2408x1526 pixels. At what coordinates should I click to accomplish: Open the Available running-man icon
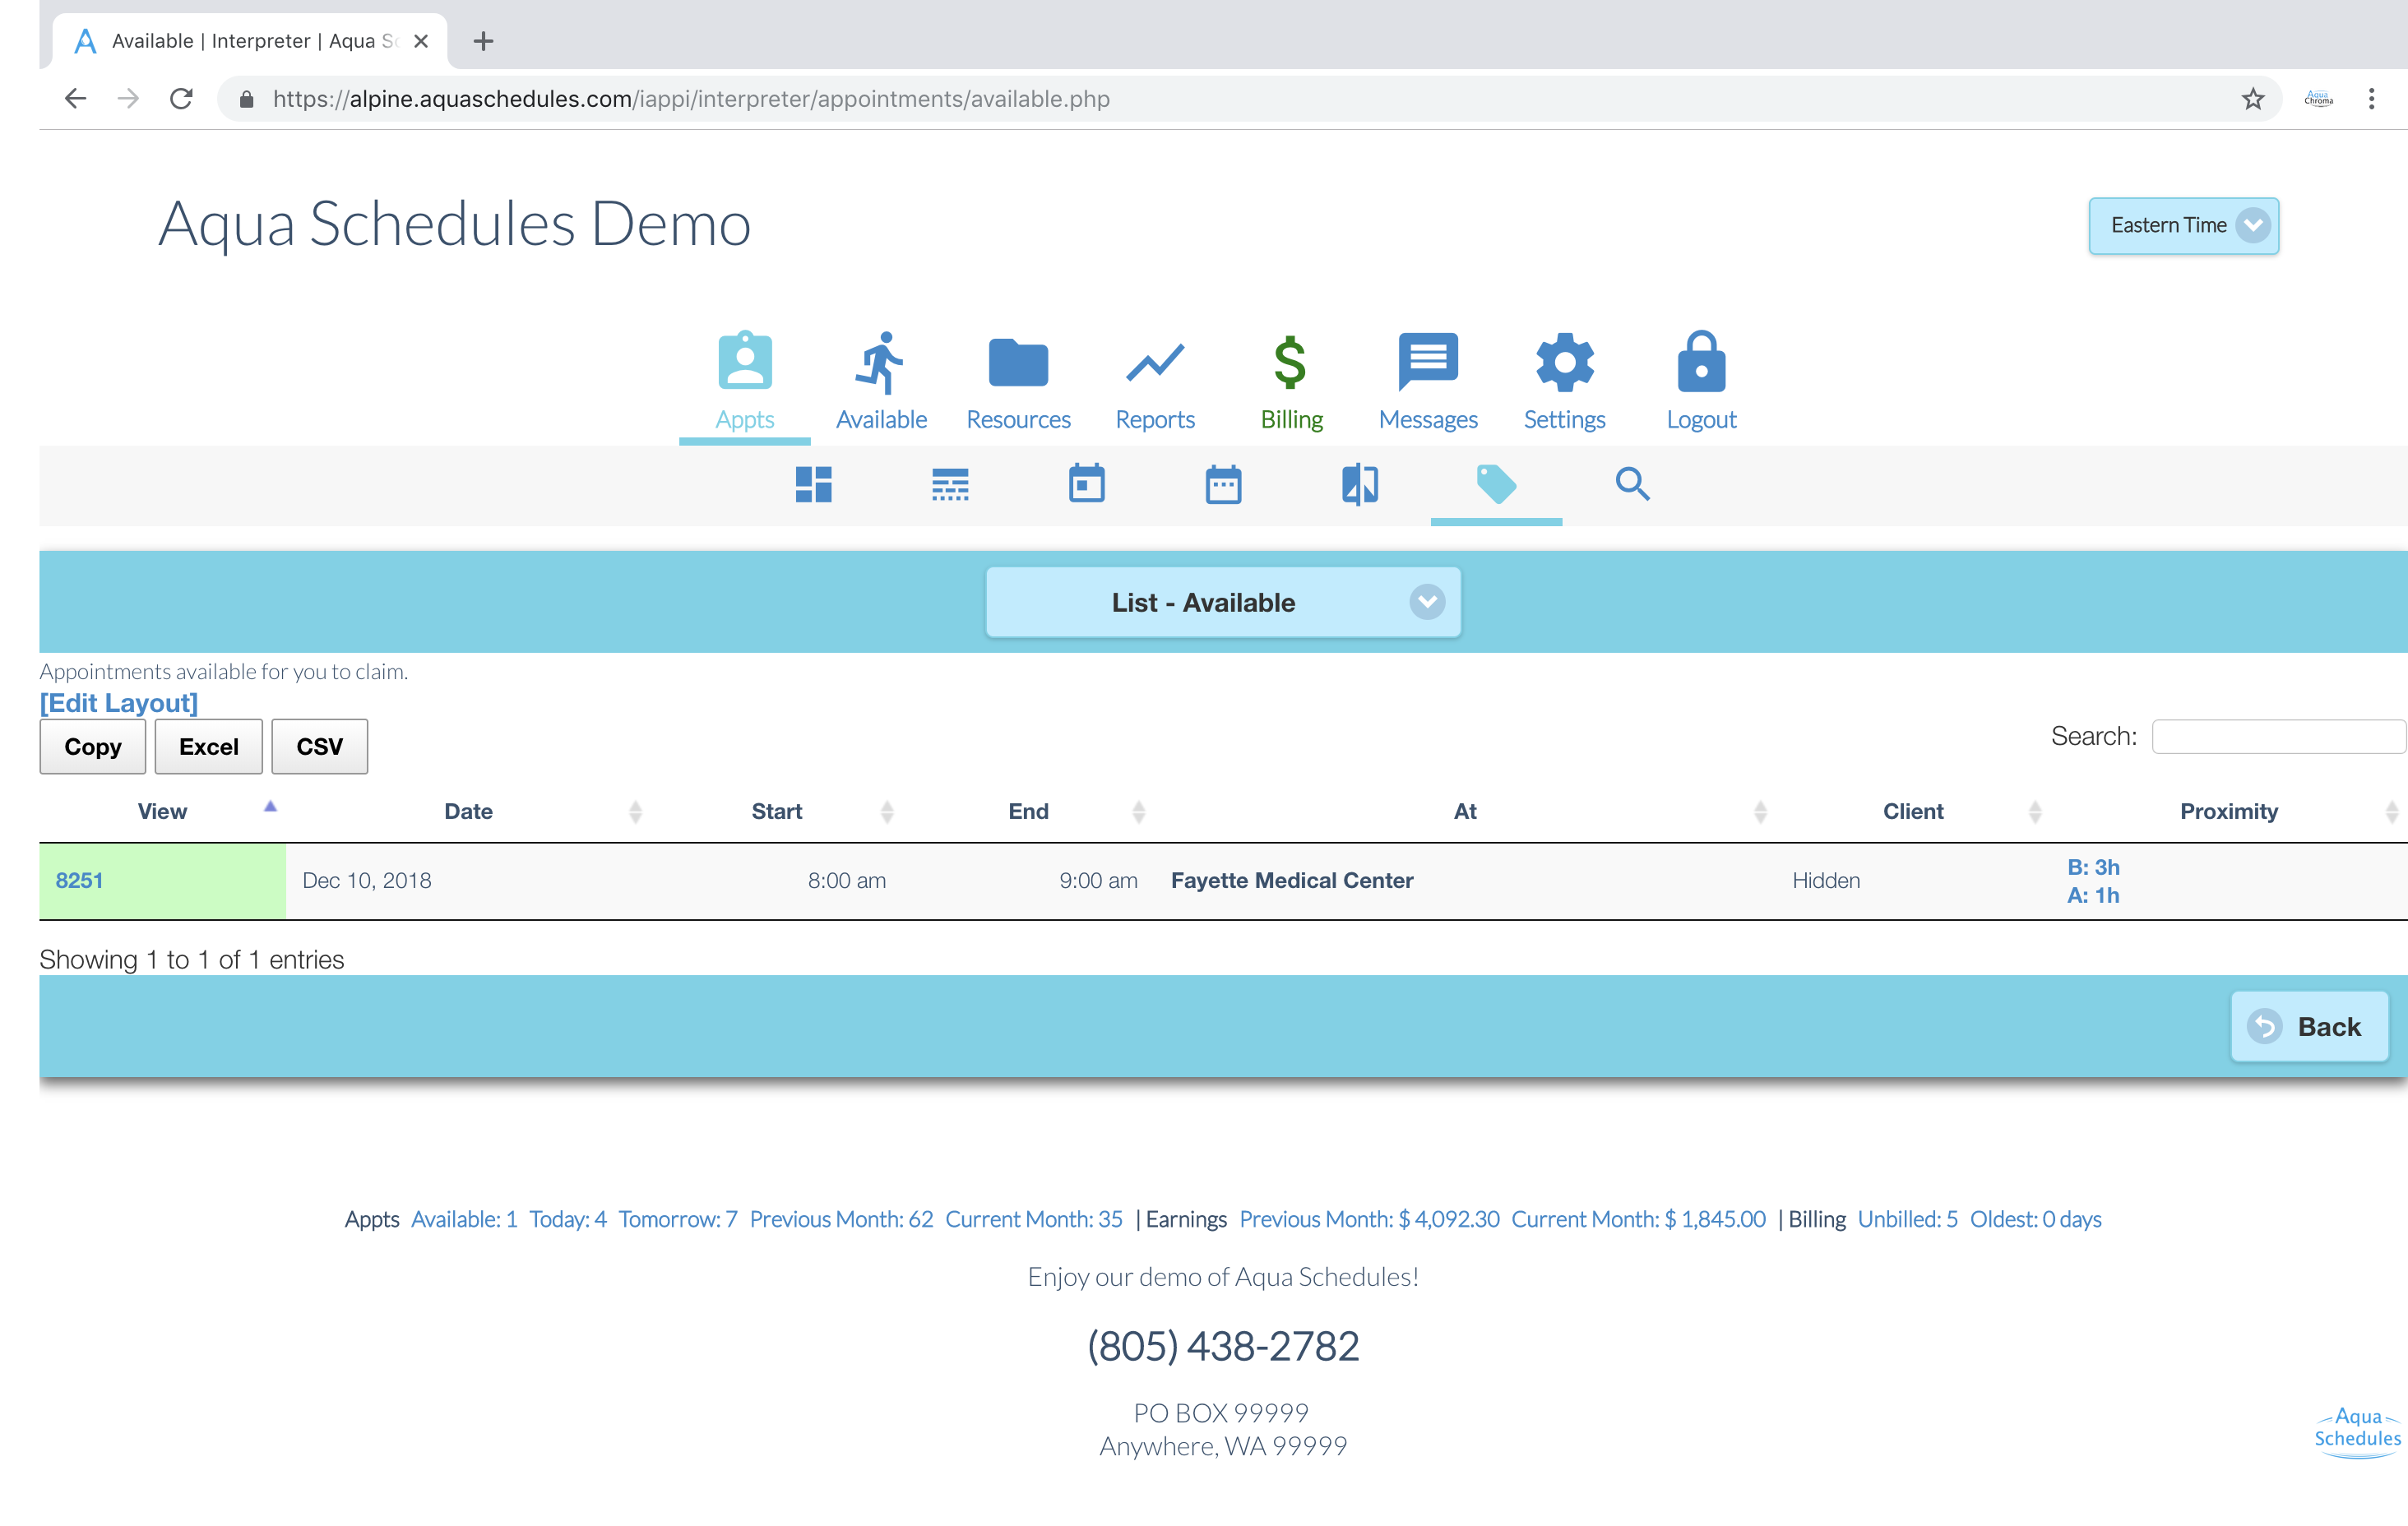(880, 362)
